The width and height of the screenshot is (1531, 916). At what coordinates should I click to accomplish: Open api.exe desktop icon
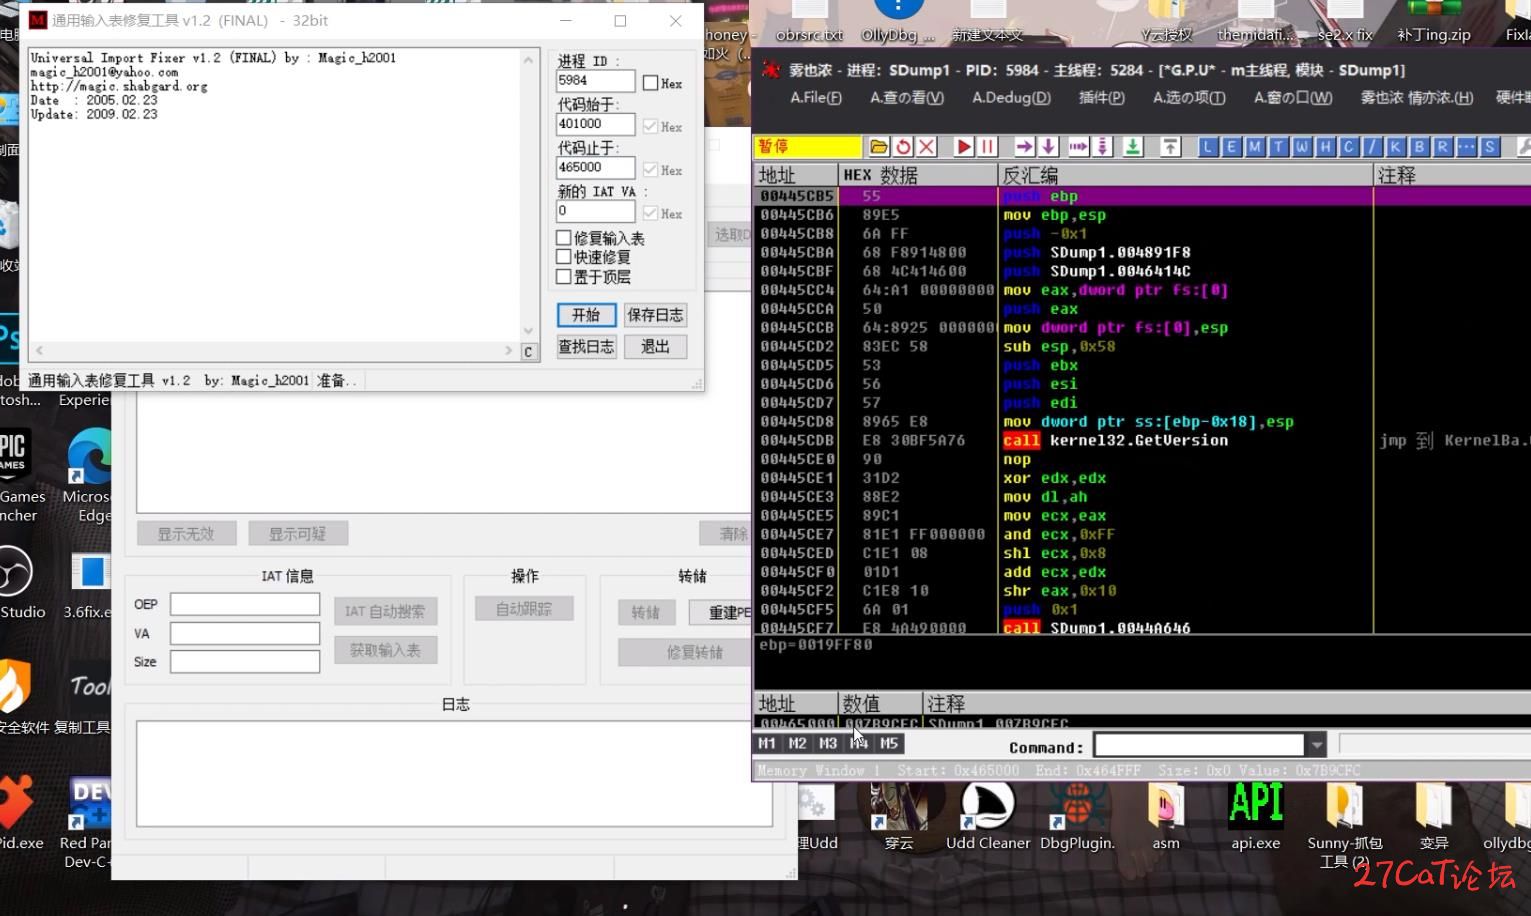[x=1255, y=818]
